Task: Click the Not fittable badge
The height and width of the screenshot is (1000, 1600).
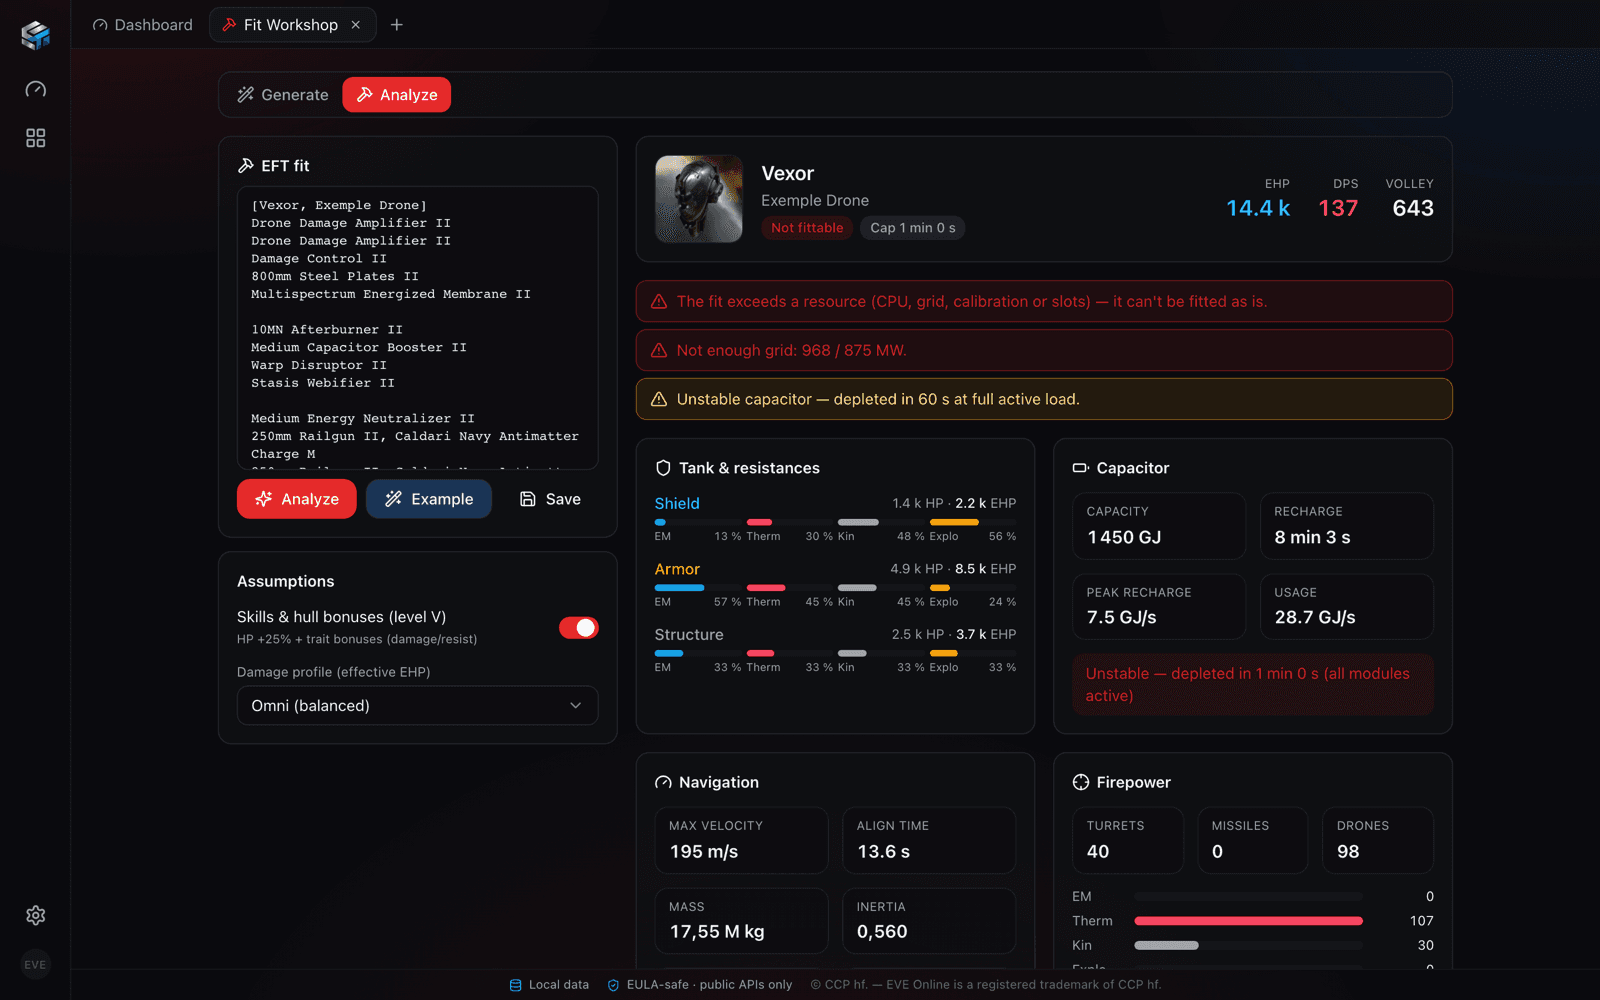Action: pyautogui.click(x=807, y=228)
